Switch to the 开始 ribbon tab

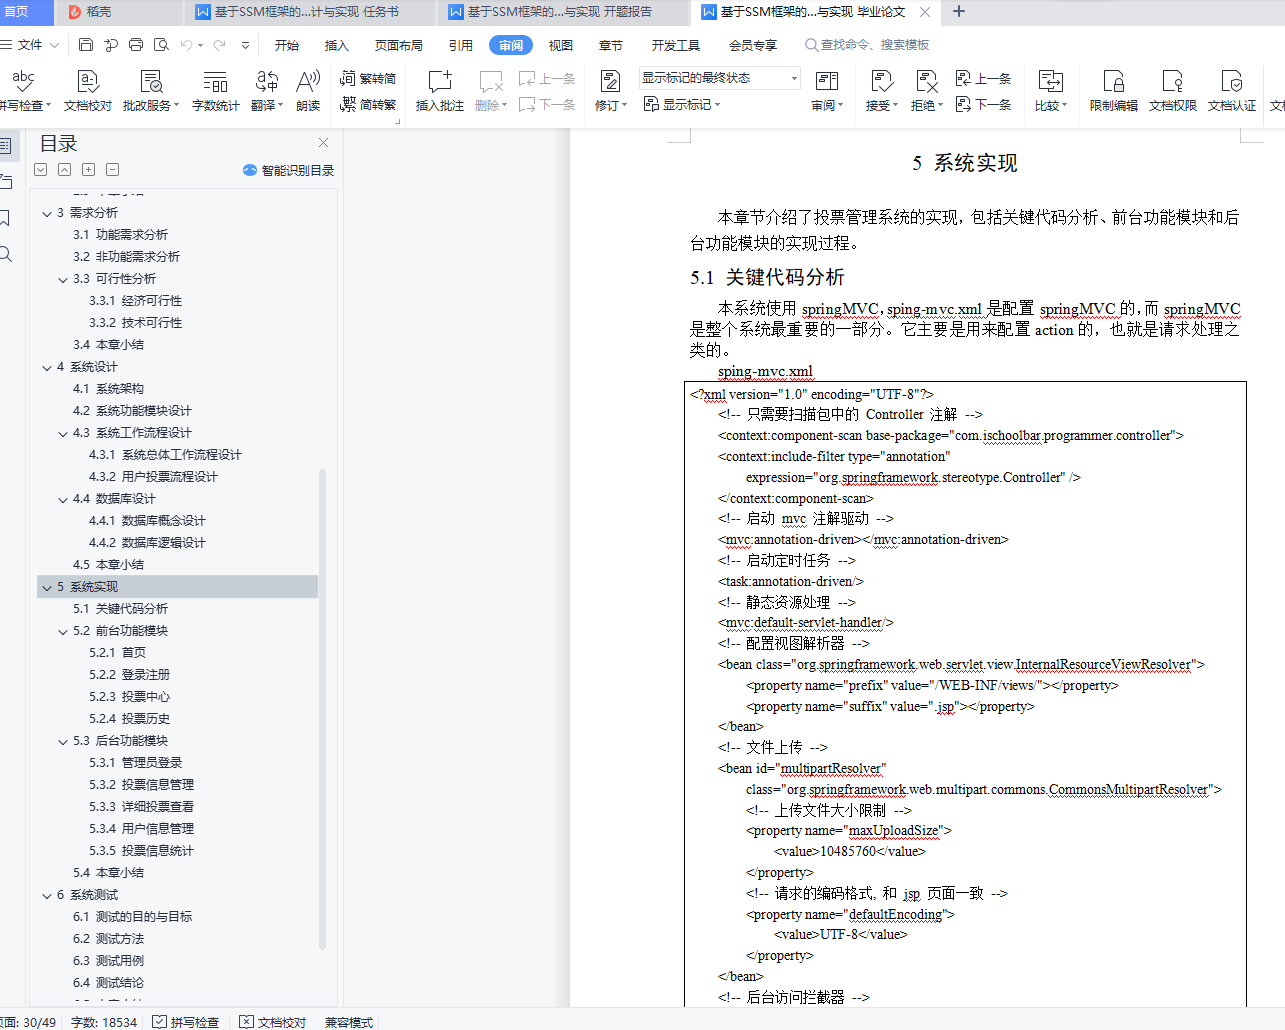(287, 45)
